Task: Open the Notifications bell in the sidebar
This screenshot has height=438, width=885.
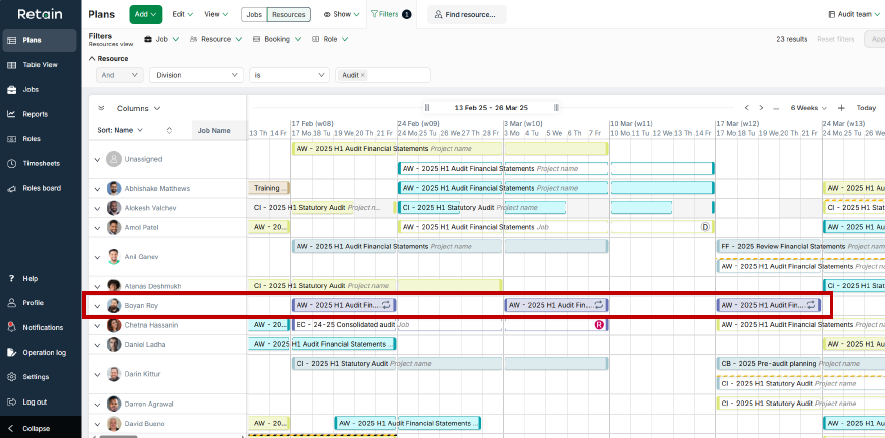Action: pos(42,327)
